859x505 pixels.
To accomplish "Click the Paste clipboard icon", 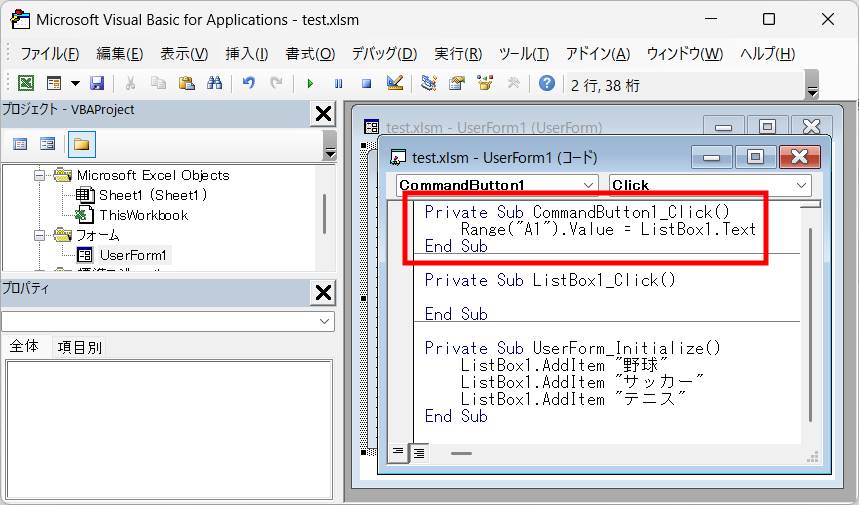I will click(x=186, y=83).
